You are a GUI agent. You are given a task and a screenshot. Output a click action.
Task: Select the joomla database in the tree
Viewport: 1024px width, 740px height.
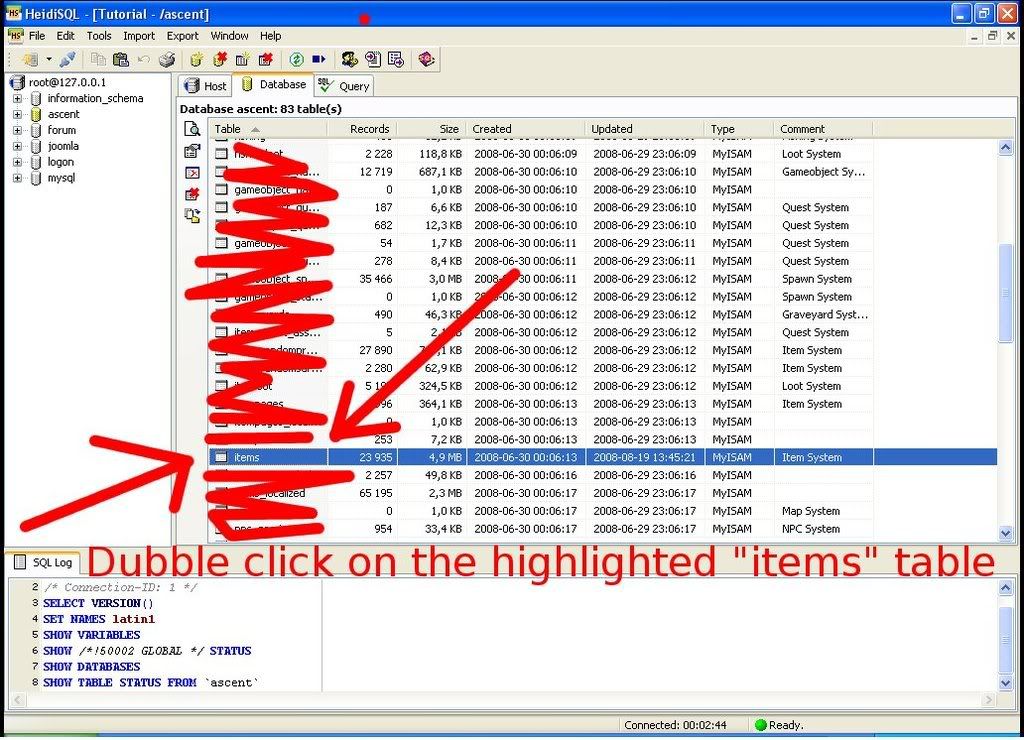(63, 146)
